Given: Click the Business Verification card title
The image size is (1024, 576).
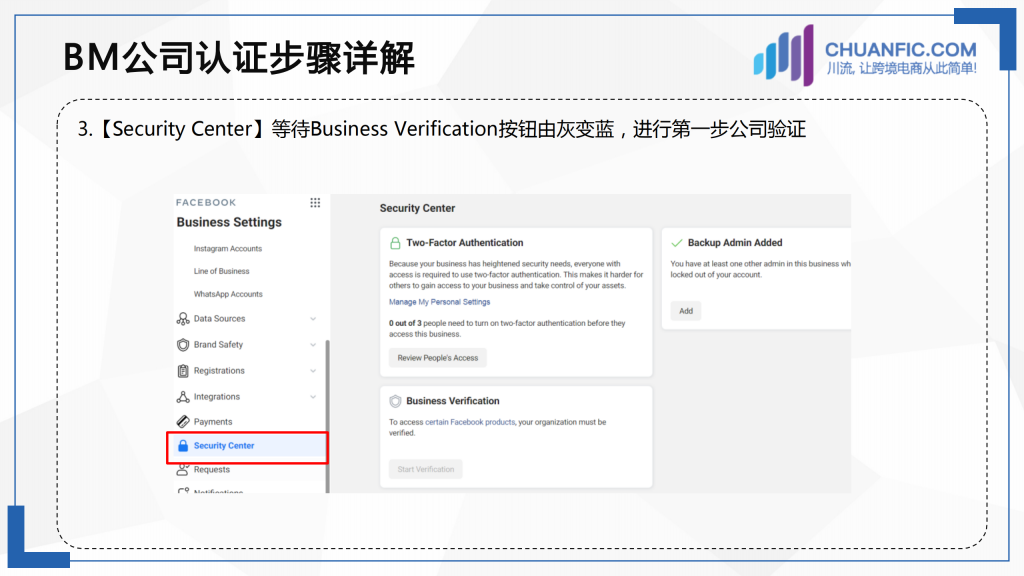Looking at the screenshot, I should pyautogui.click(x=453, y=401).
